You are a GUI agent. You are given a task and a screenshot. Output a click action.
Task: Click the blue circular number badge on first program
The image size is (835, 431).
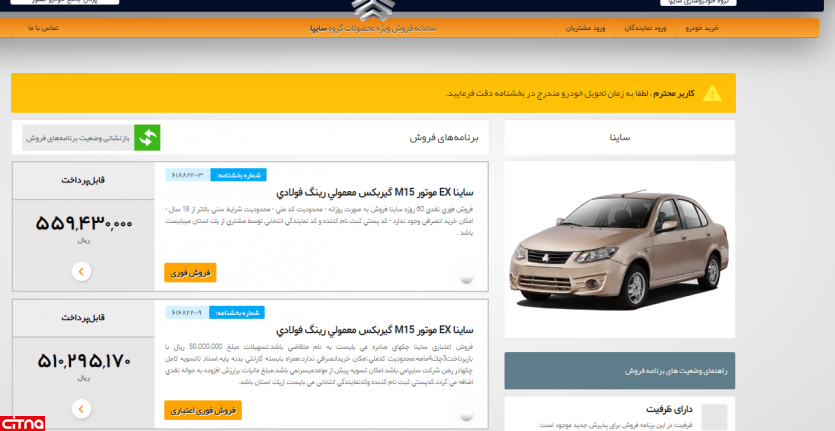(237, 175)
